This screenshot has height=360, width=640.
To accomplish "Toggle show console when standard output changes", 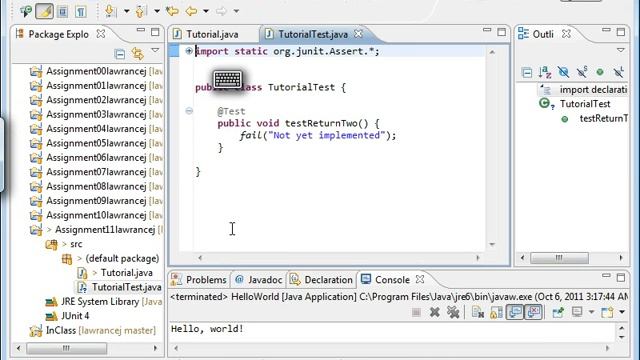I will 515,312.
